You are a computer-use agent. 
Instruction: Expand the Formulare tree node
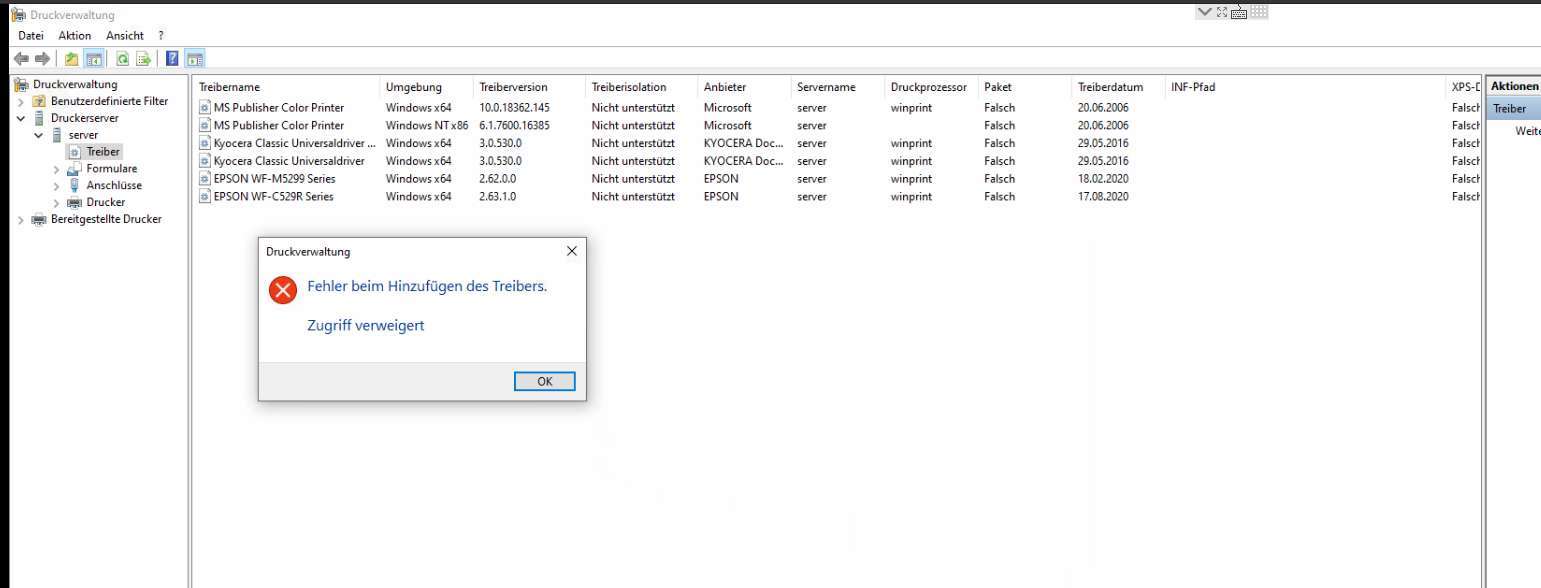(57, 169)
